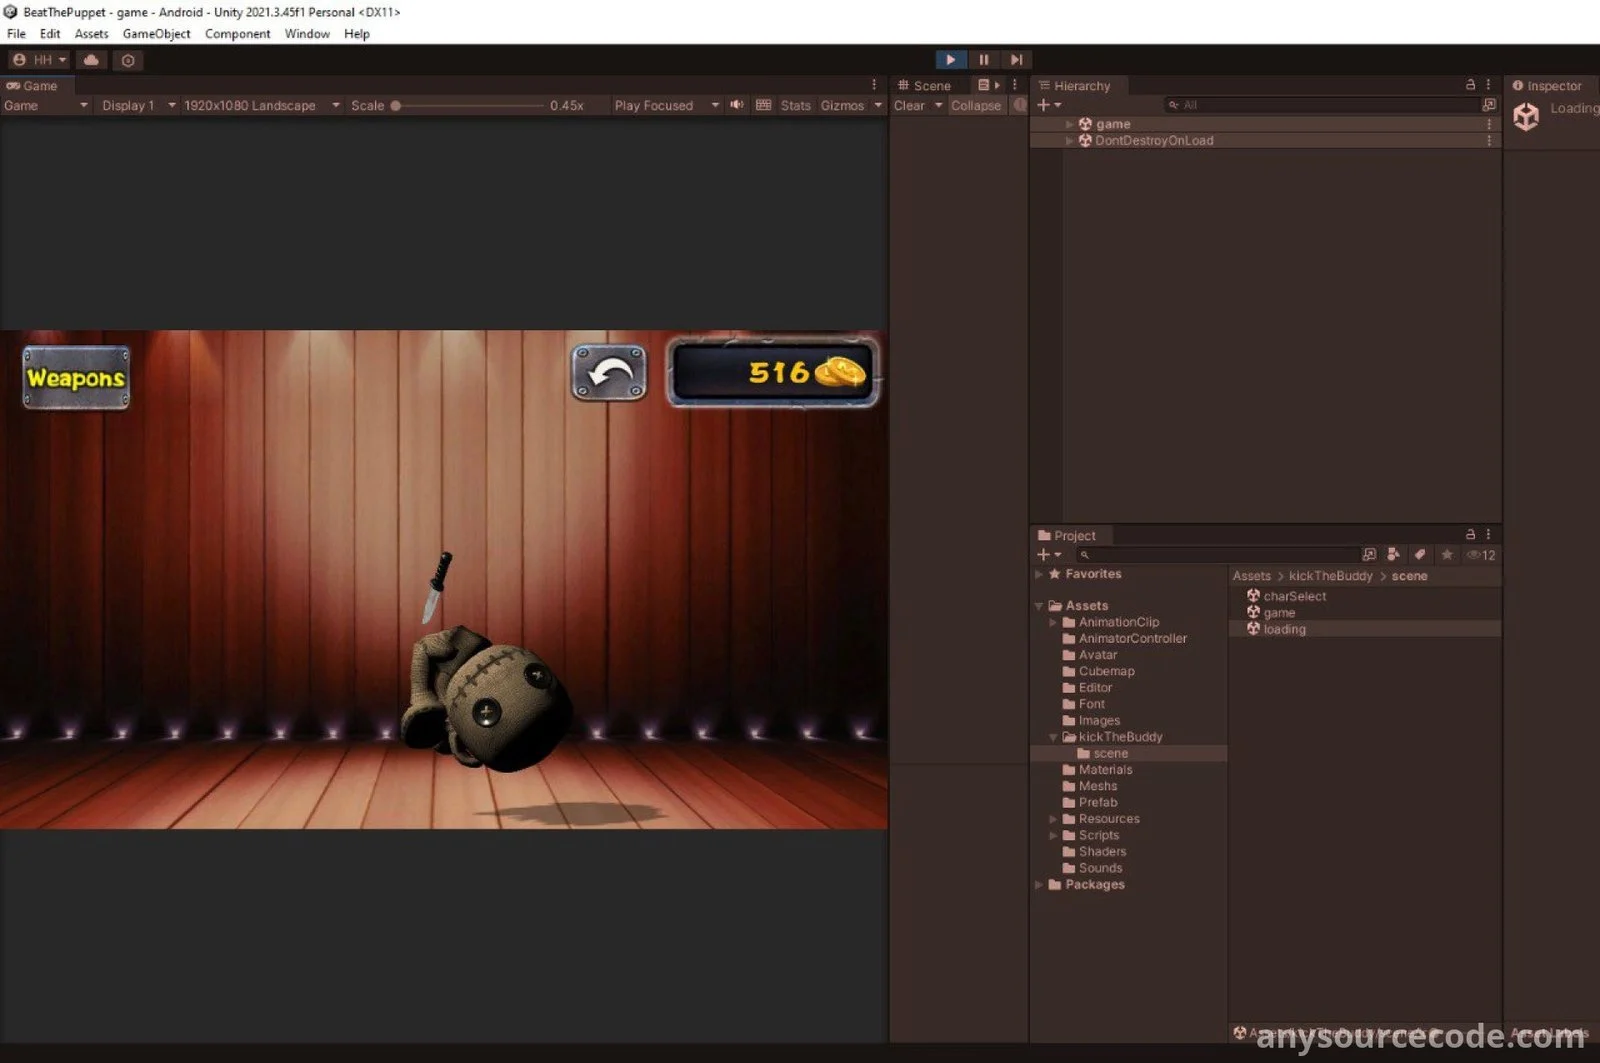Screen dimensions: 1600x1063
Task: Click the Hierarchy panel lock icon
Action: tap(1470, 85)
